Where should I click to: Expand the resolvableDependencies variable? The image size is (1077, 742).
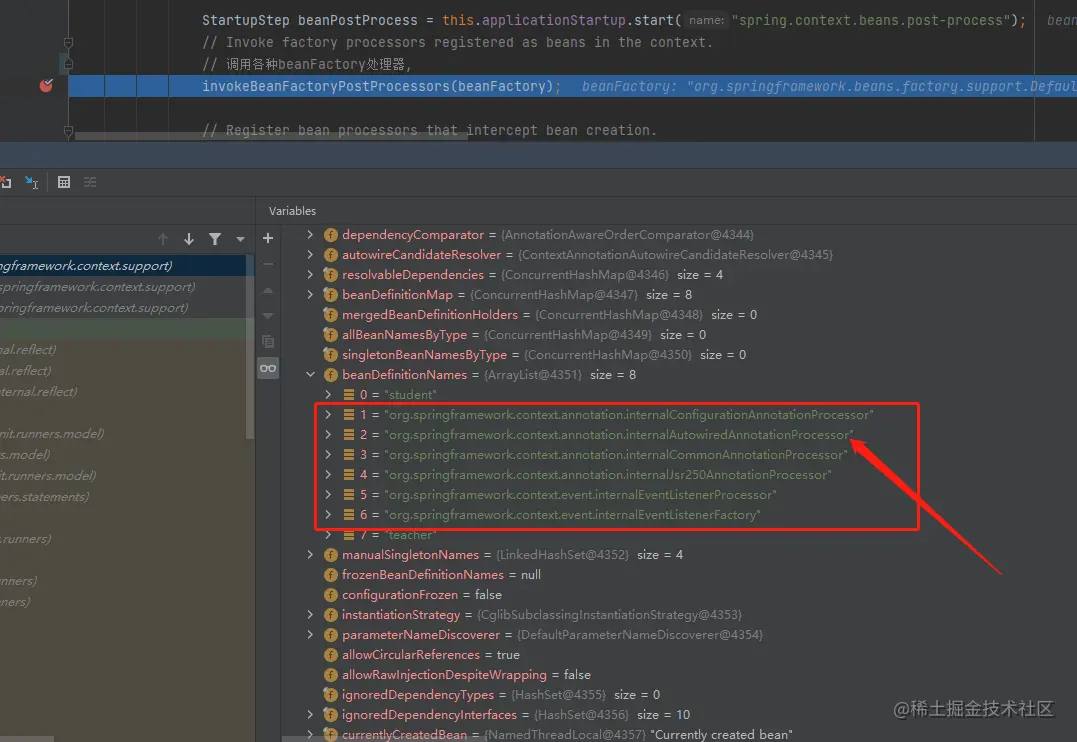310,275
